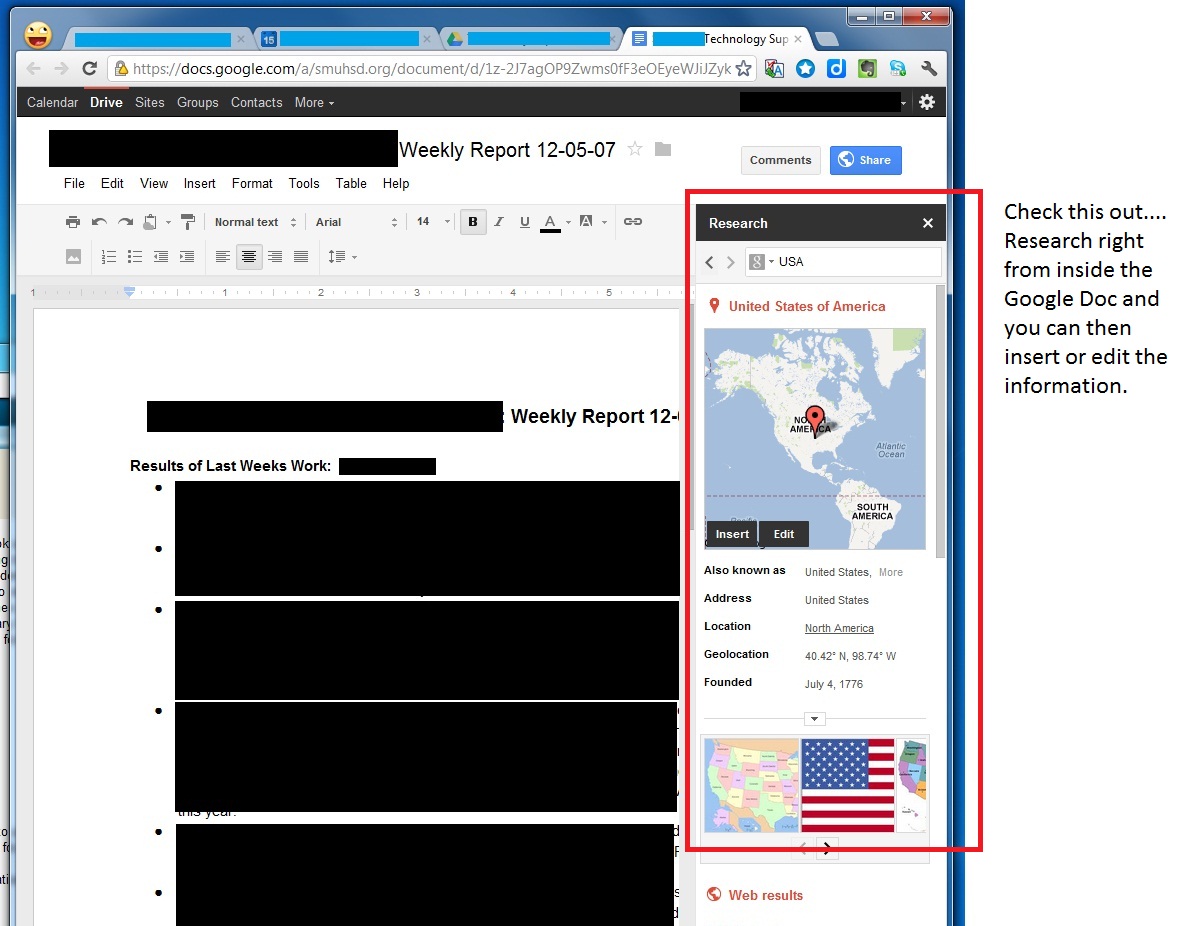Undo the last action with Undo icon
Image resolution: width=1189 pixels, height=926 pixels.
click(x=99, y=222)
